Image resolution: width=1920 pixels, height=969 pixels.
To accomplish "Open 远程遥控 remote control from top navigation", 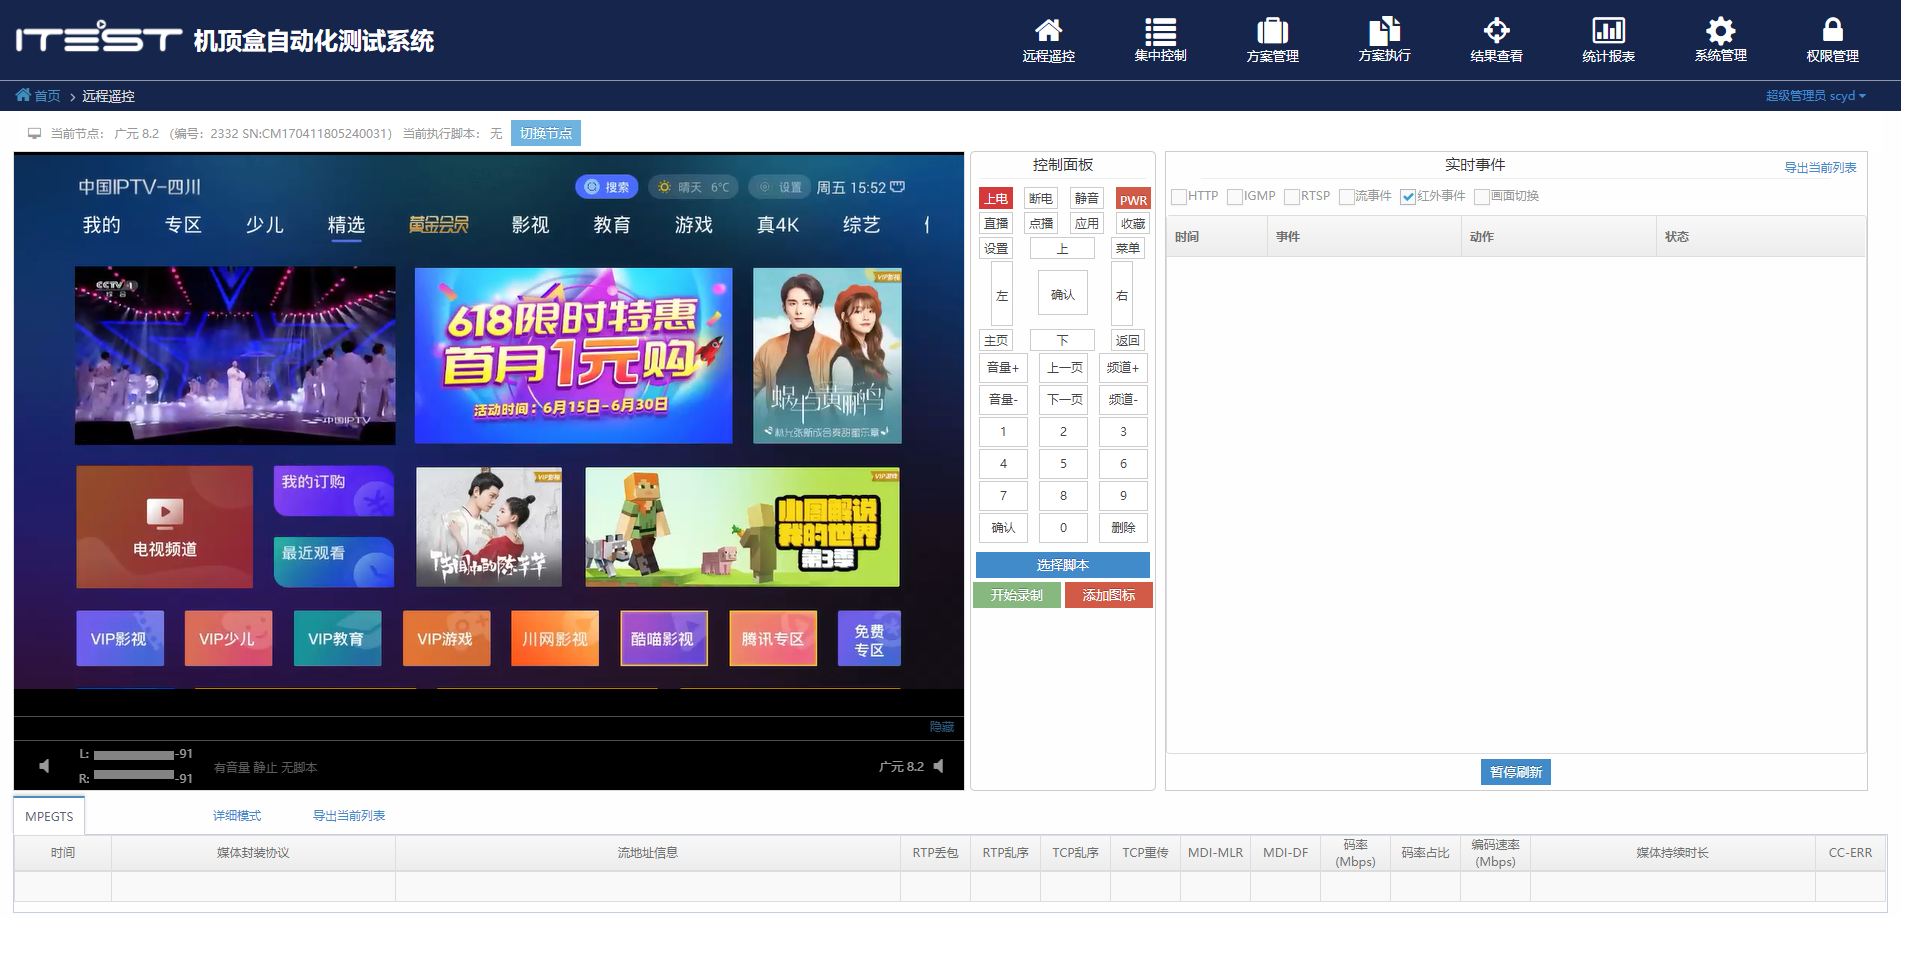I will pos(1048,40).
